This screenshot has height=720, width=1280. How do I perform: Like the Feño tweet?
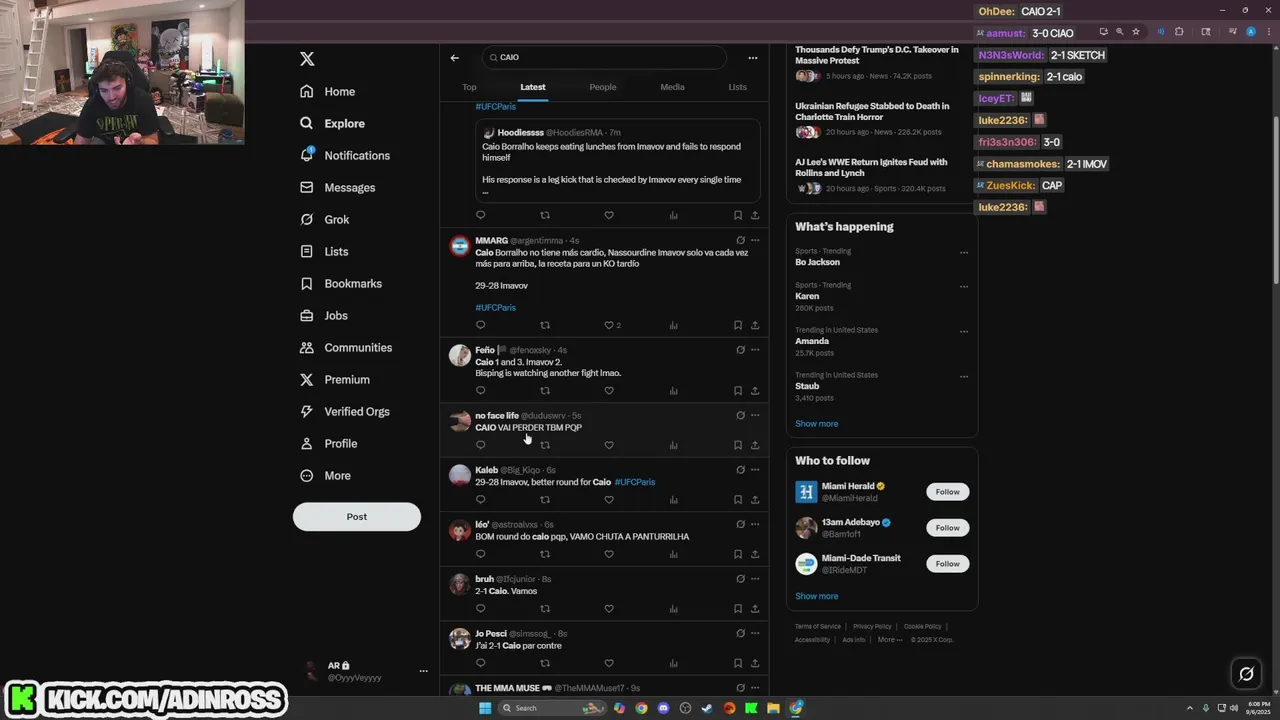[x=609, y=391]
